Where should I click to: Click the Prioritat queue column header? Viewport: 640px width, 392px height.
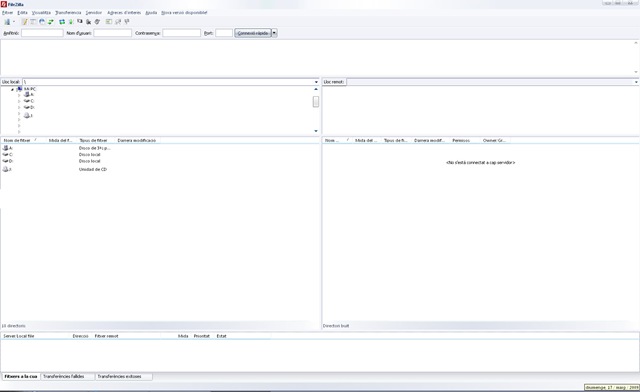[x=202, y=336]
